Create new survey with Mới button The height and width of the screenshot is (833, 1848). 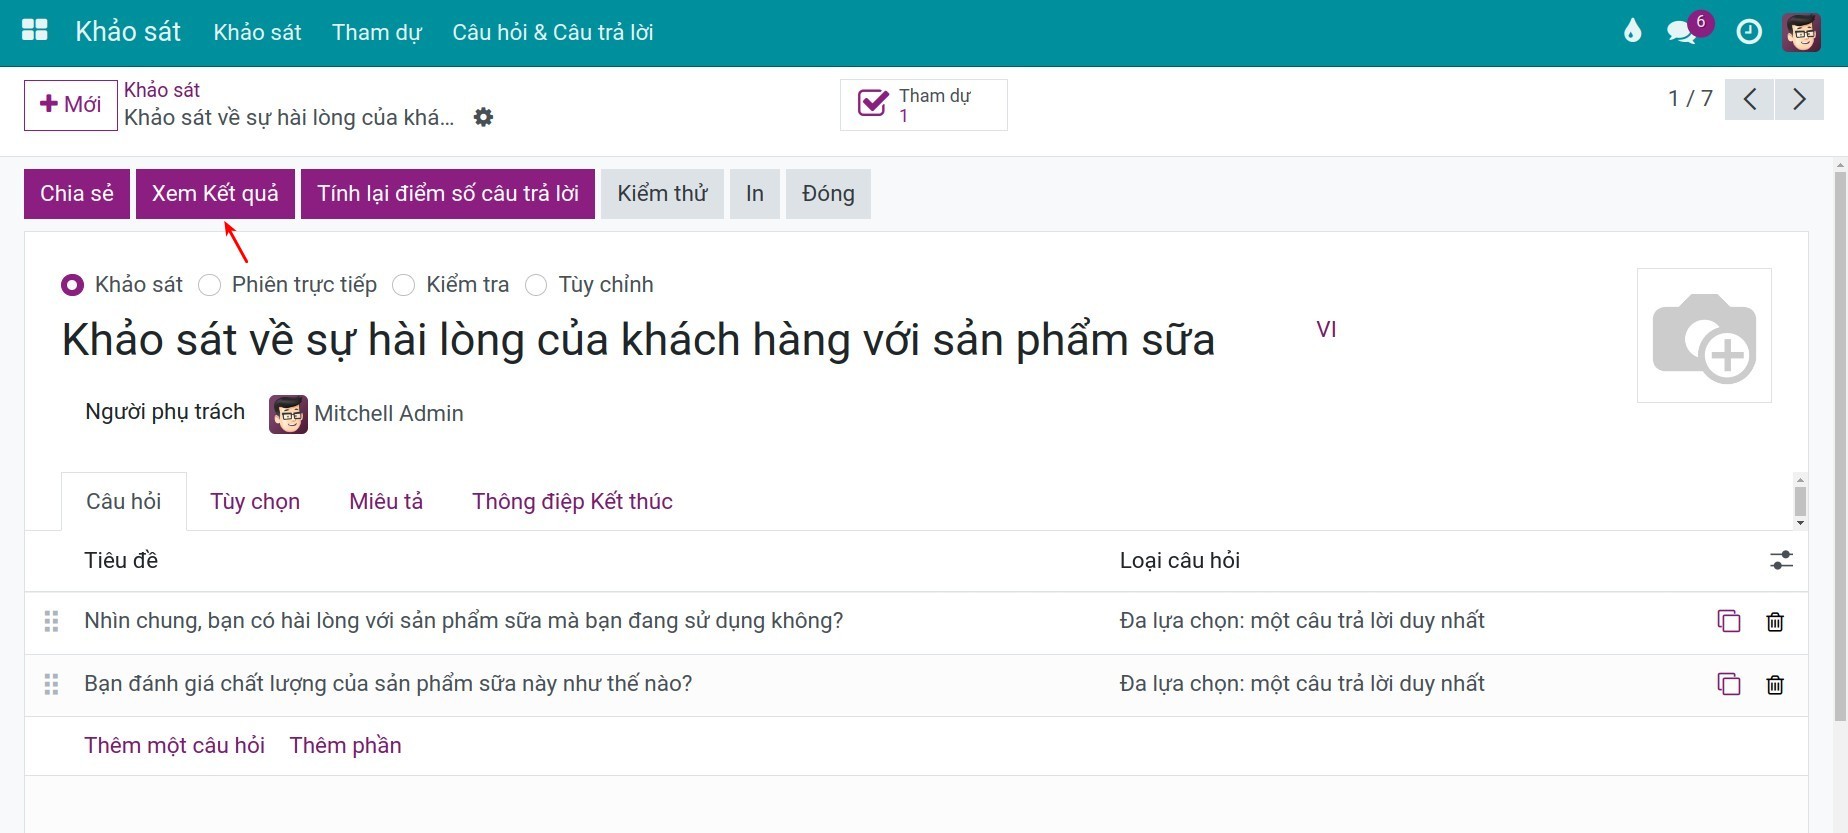coord(71,104)
